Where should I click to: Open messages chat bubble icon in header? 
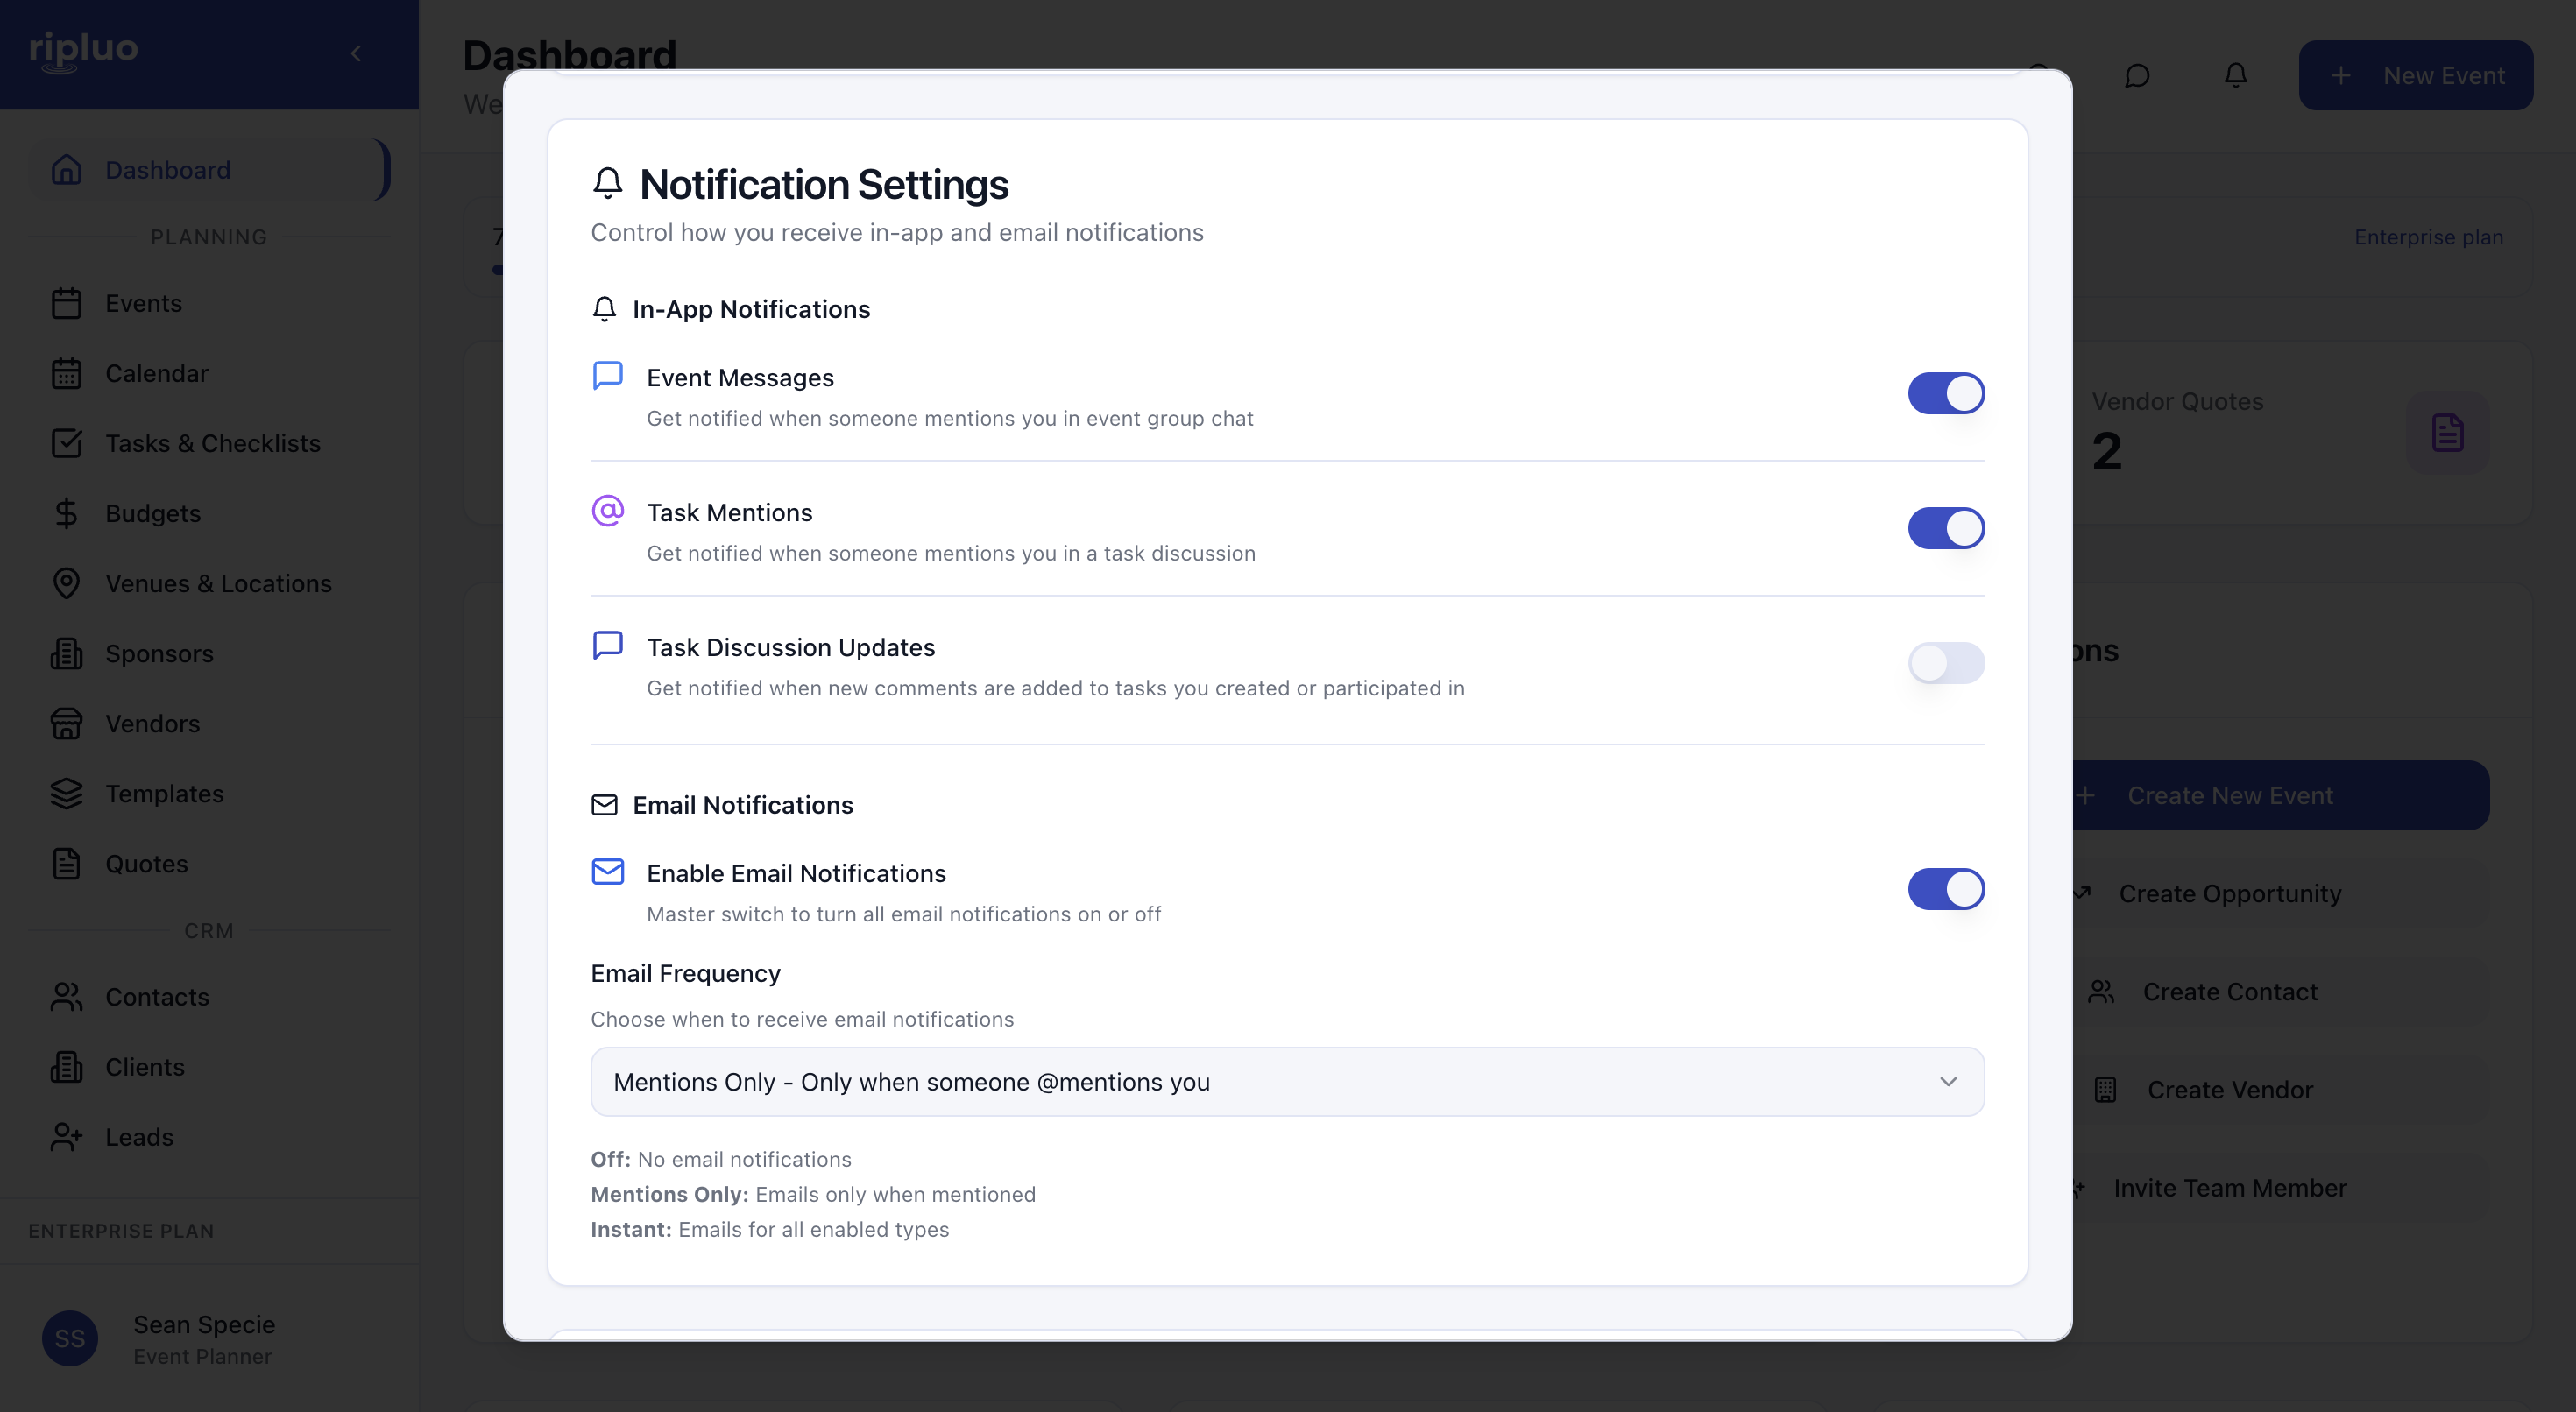(x=2137, y=76)
